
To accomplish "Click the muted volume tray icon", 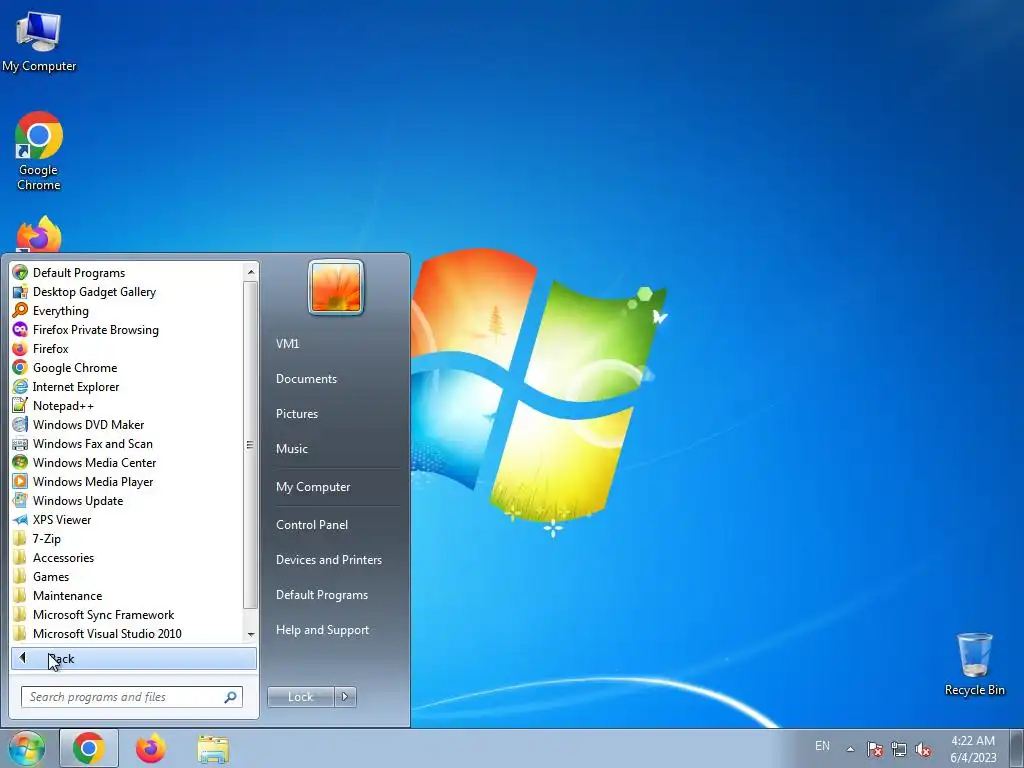I will click(923, 749).
